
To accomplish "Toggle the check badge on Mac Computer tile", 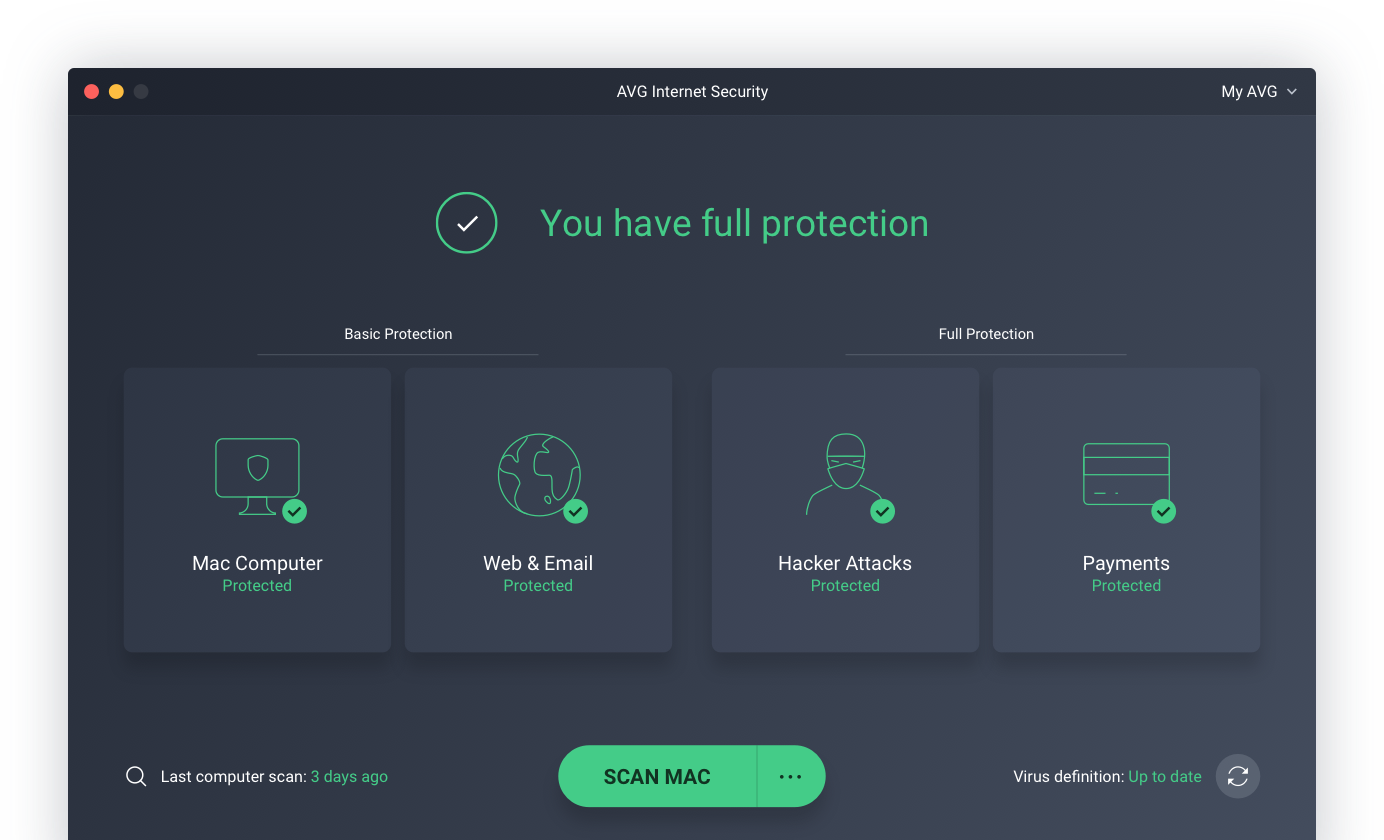I will [294, 511].
